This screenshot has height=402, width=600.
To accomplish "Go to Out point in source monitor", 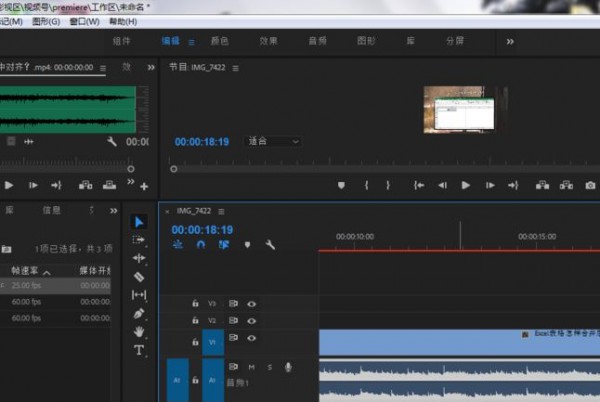I will (56, 186).
